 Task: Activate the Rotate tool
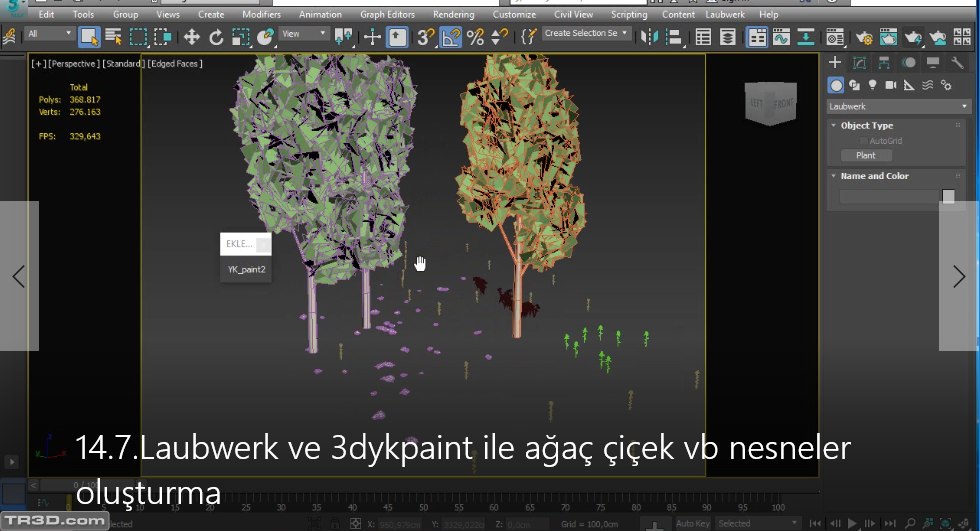click(217, 37)
